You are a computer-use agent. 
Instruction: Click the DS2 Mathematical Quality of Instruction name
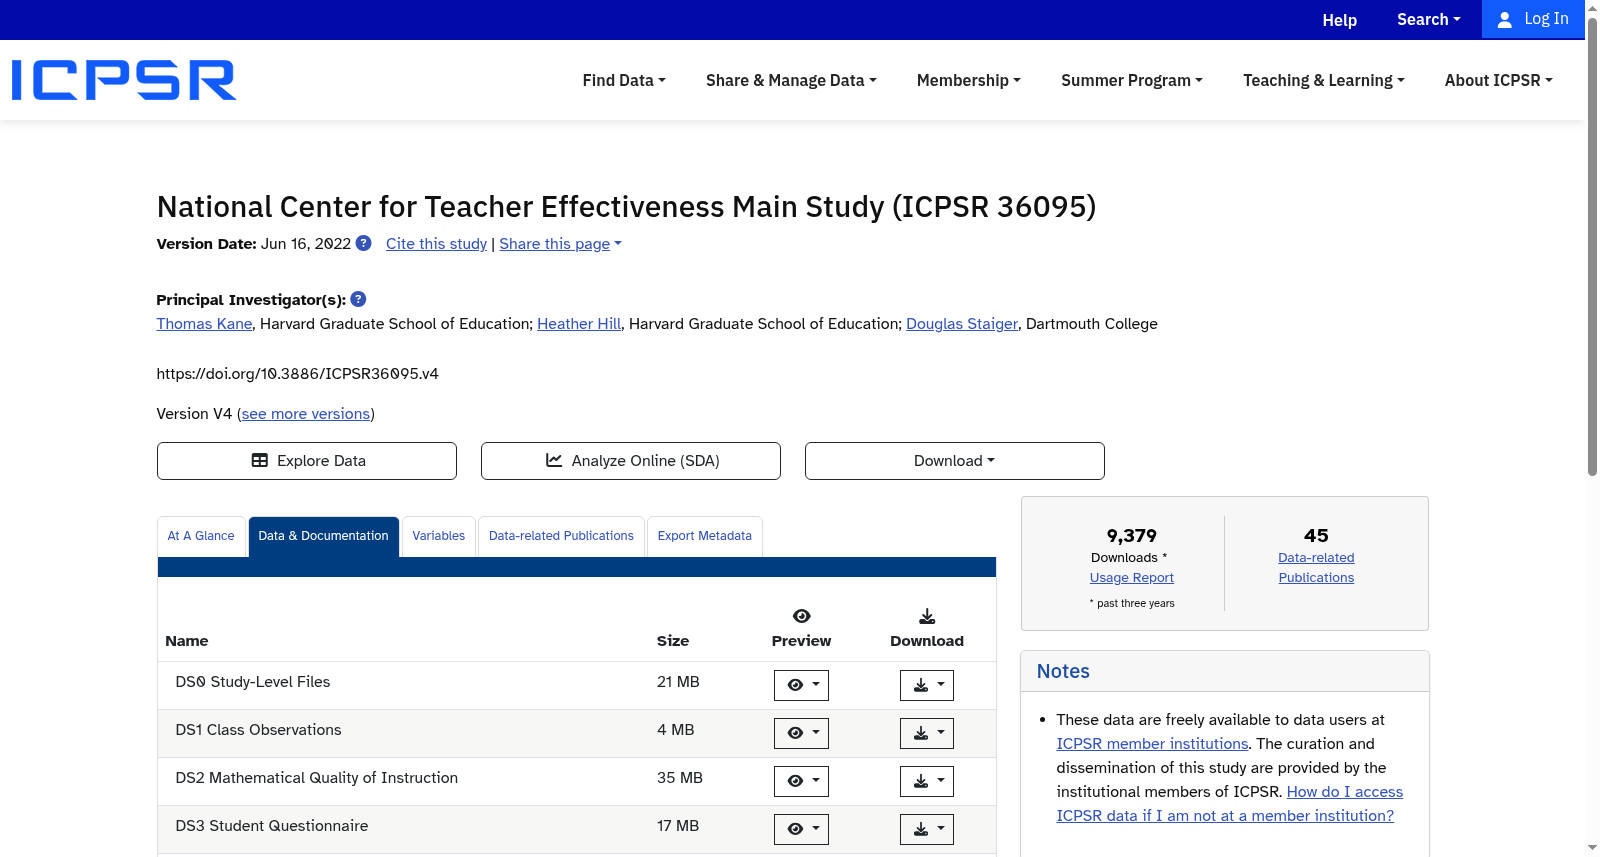[x=316, y=778]
